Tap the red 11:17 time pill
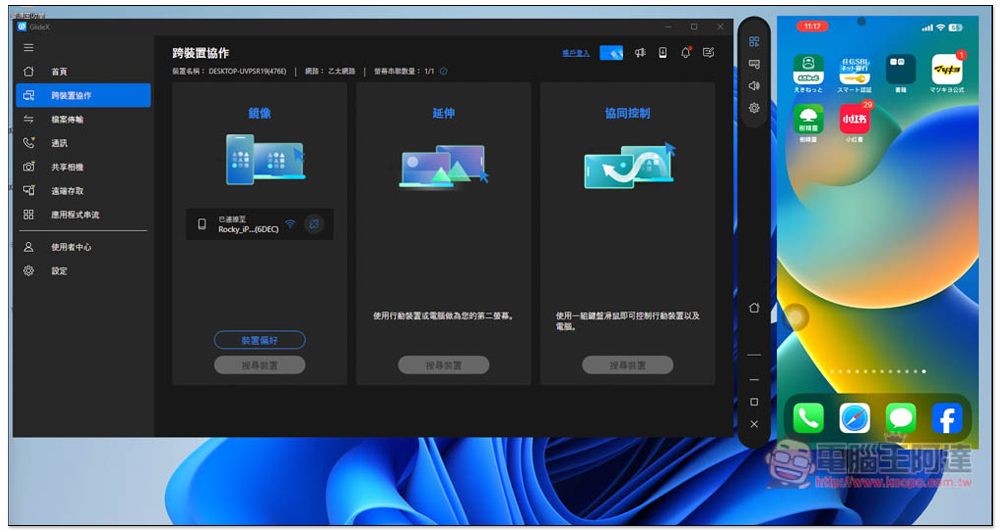This screenshot has height=532, width=1000. pyautogui.click(x=812, y=27)
